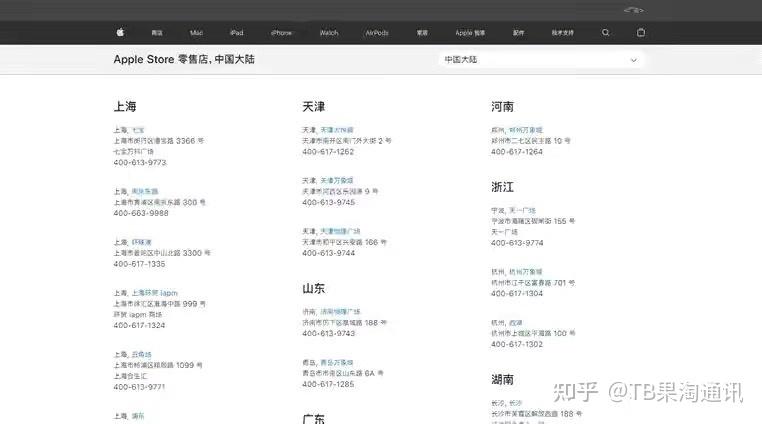Image resolution: width=762 pixels, height=424 pixels.
Task: Open the 天津大悦城 store link
Action: click(x=337, y=130)
